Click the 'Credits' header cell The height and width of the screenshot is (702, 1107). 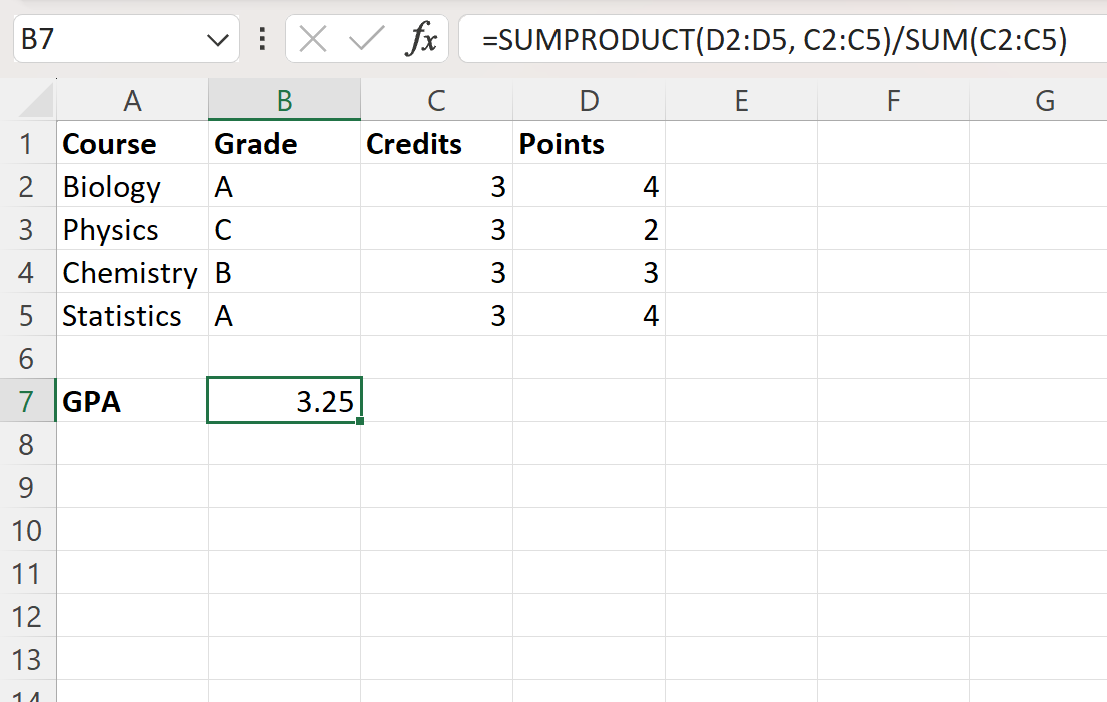point(436,143)
